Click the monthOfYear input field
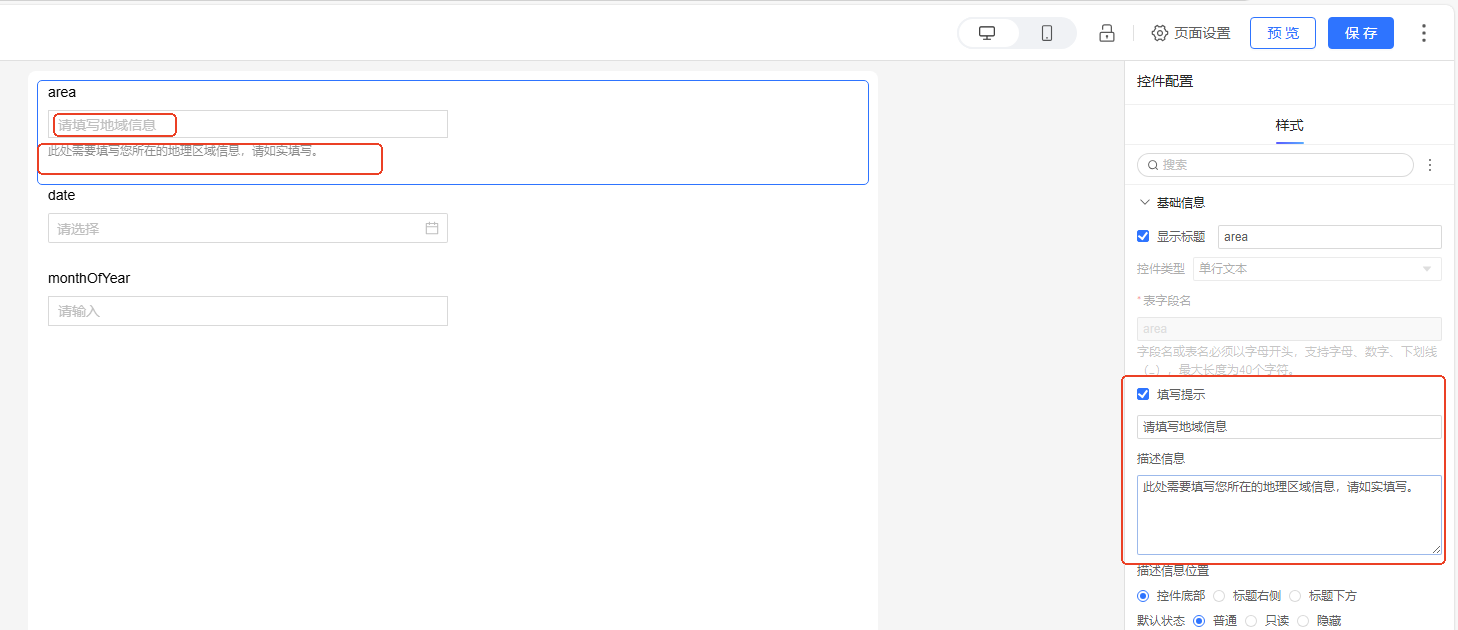Screen dimensions: 1458x630 [247, 311]
